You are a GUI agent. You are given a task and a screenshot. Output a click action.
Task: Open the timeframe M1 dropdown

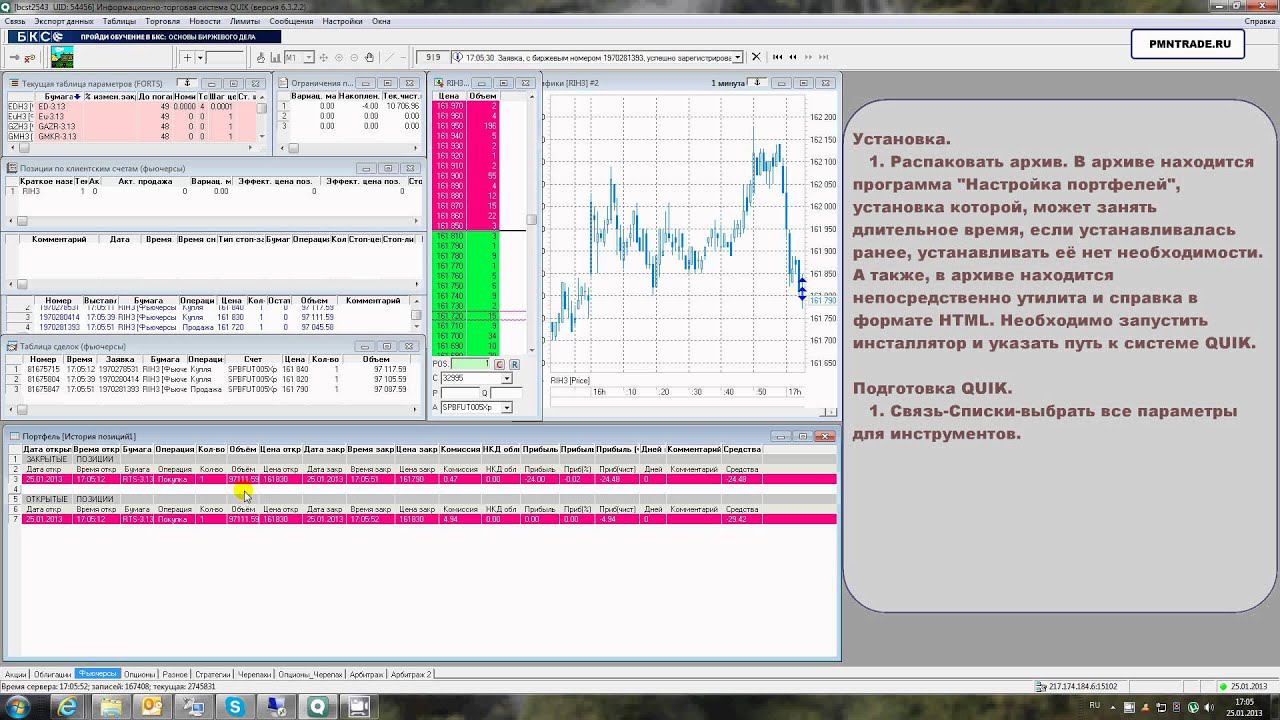(x=309, y=58)
